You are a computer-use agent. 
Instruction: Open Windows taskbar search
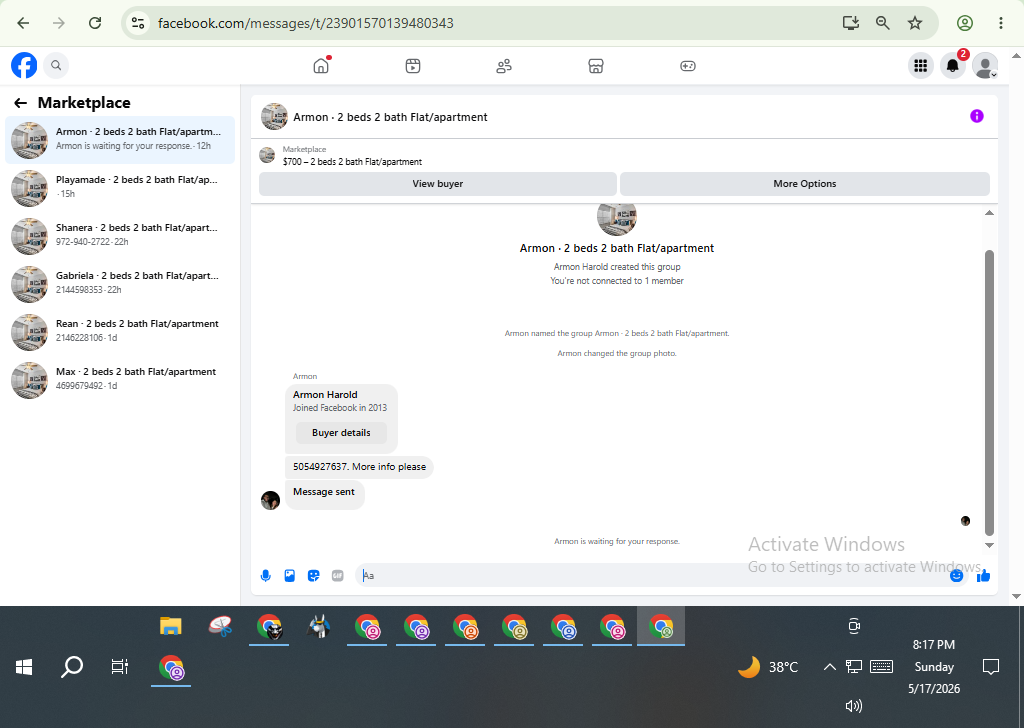click(72, 667)
